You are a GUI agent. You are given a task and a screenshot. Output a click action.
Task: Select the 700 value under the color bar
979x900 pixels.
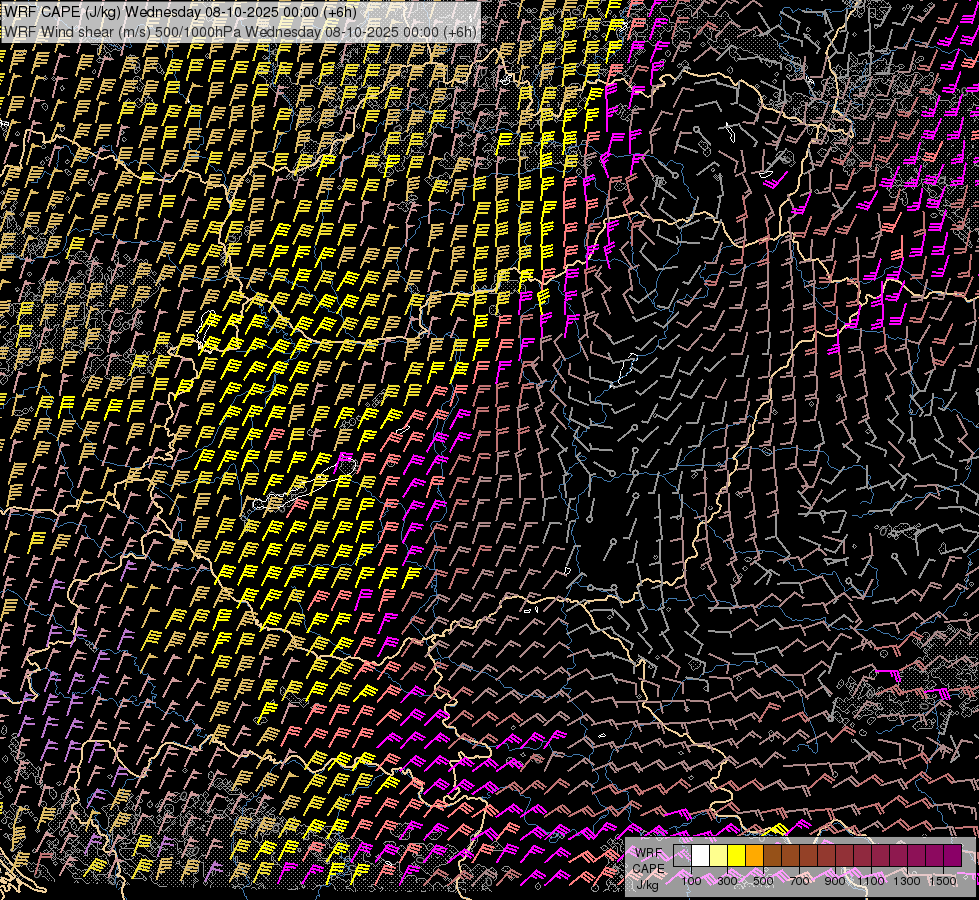click(x=799, y=881)
